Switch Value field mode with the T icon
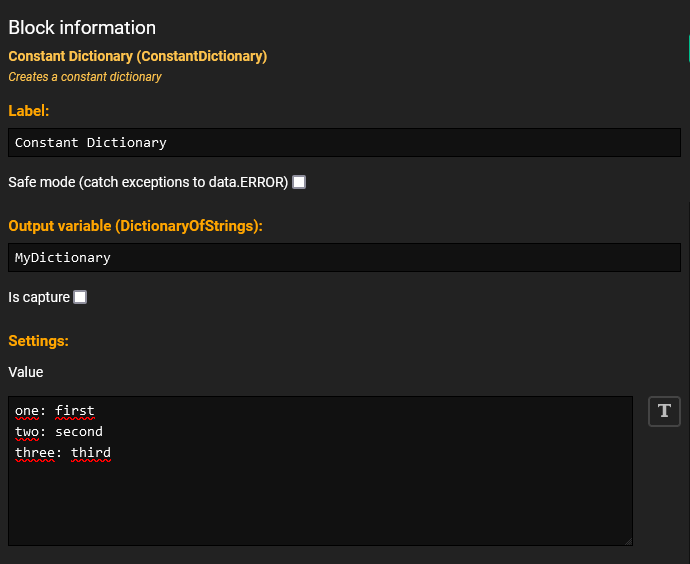 point(664,411)
